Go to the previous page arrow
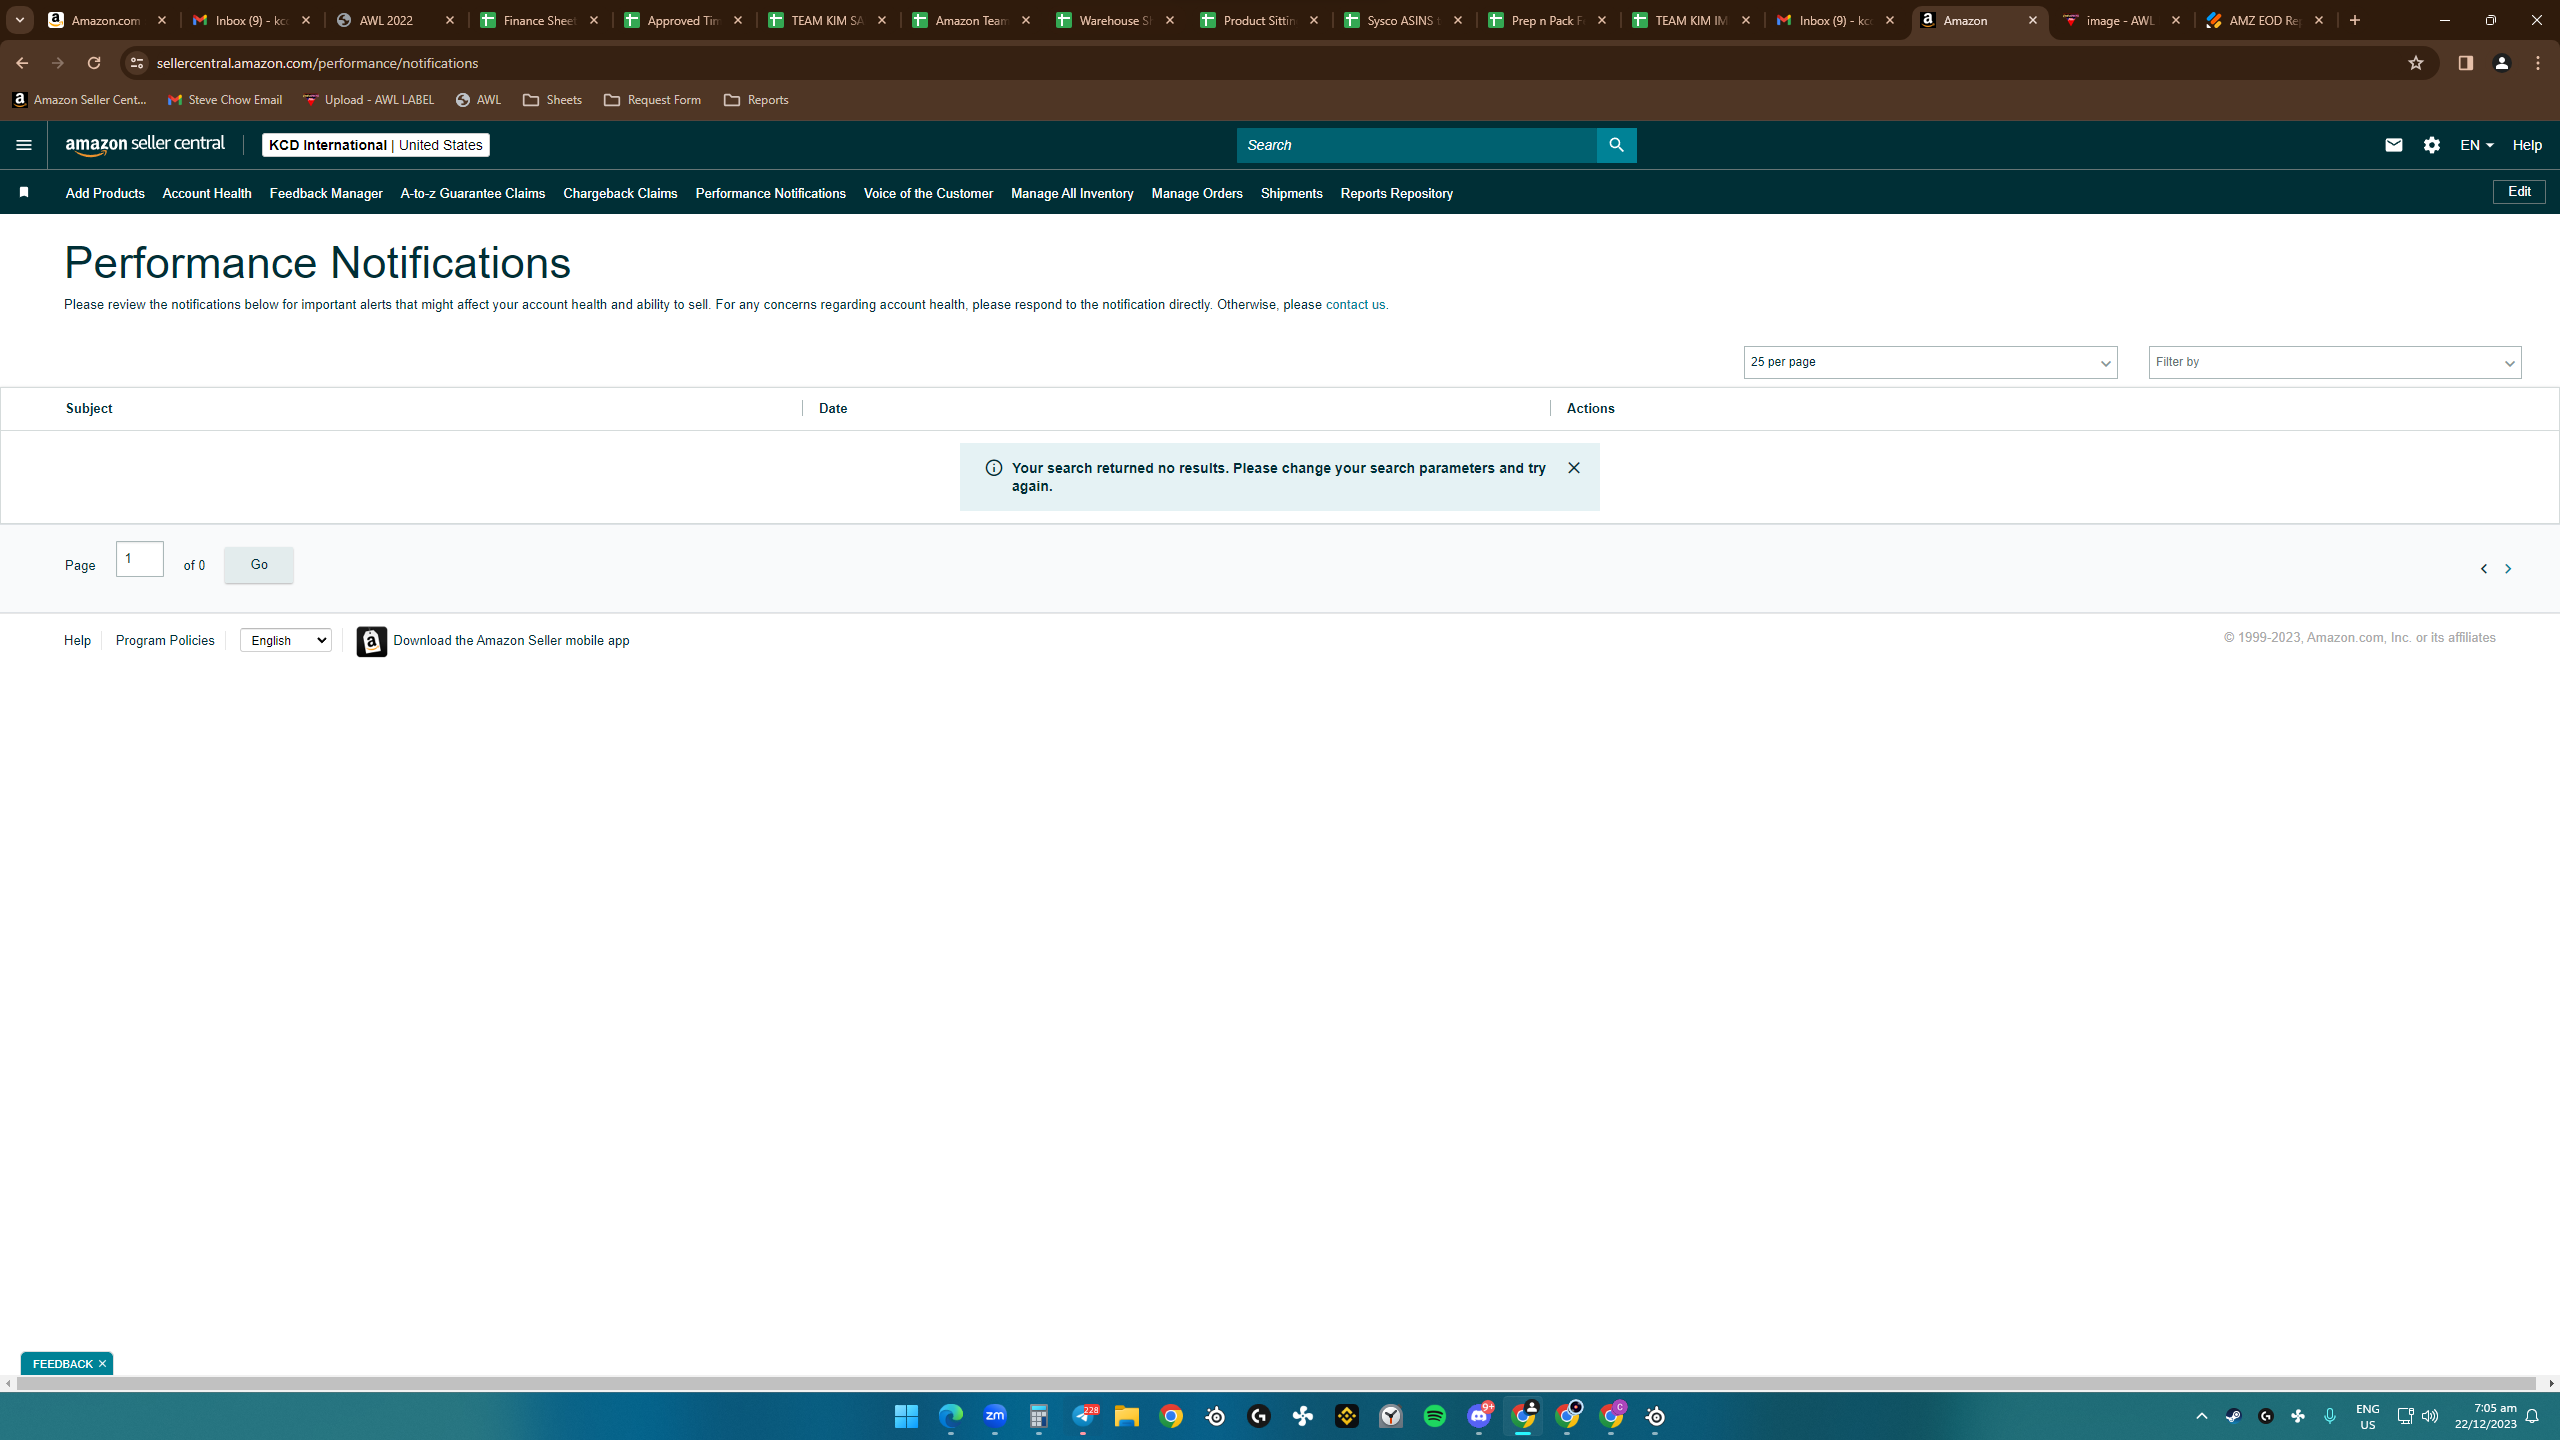The height and width of the screenshot is (1440, 2560). click(2484, 568)
